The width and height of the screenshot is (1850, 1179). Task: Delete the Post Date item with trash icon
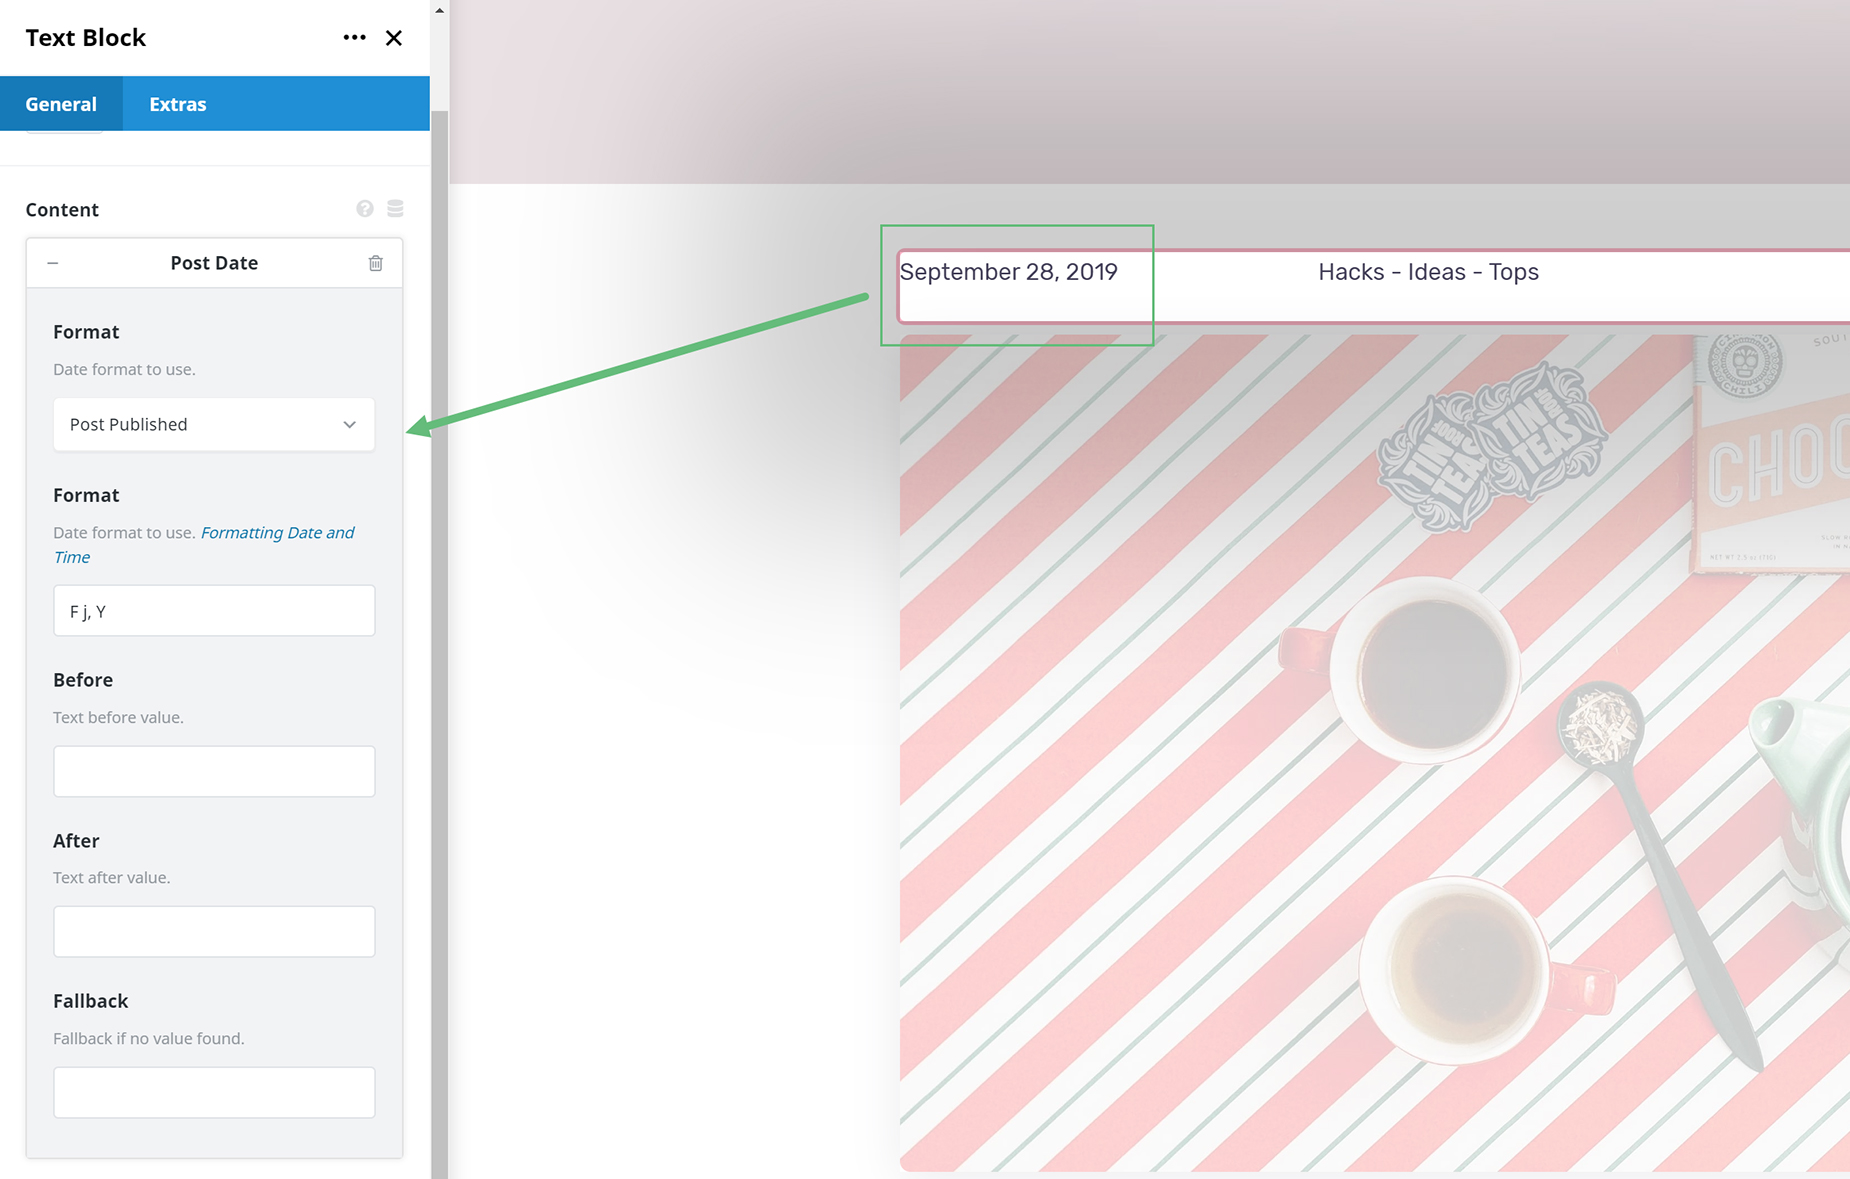[x=376, y=263]
